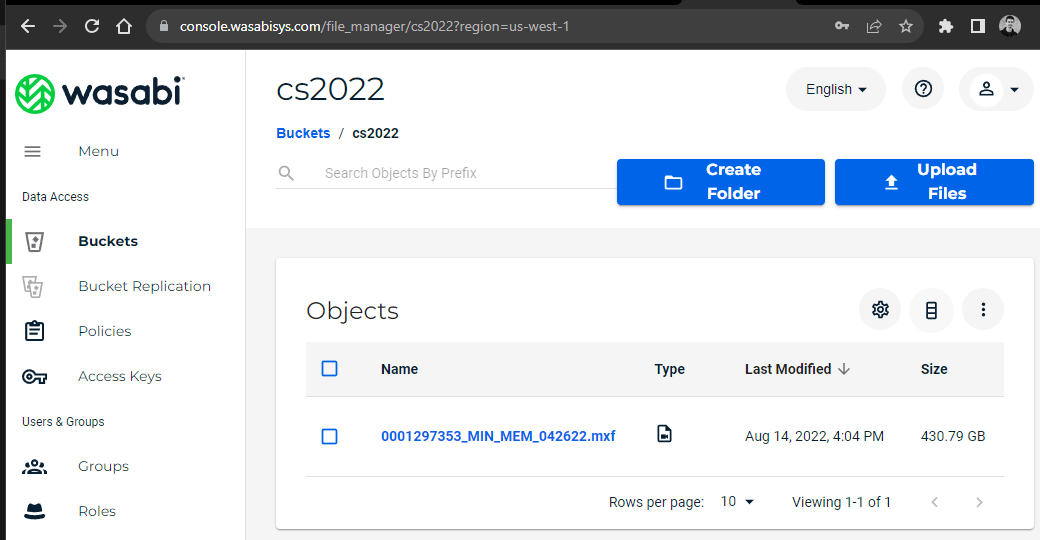Go to the next page of objects
This screenshot has width=1040, height=540.
pyautogui.click(x=980, y=502)
